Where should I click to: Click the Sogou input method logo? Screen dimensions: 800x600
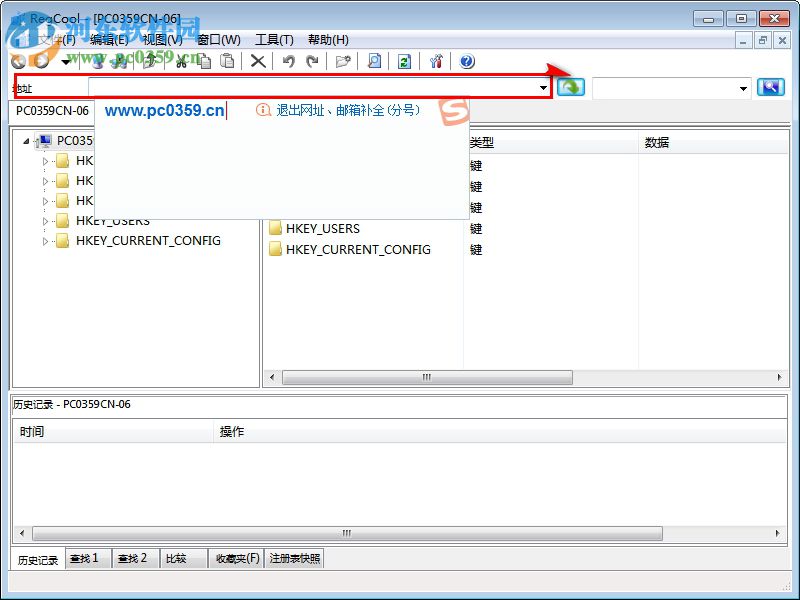(x=454, y=112)
